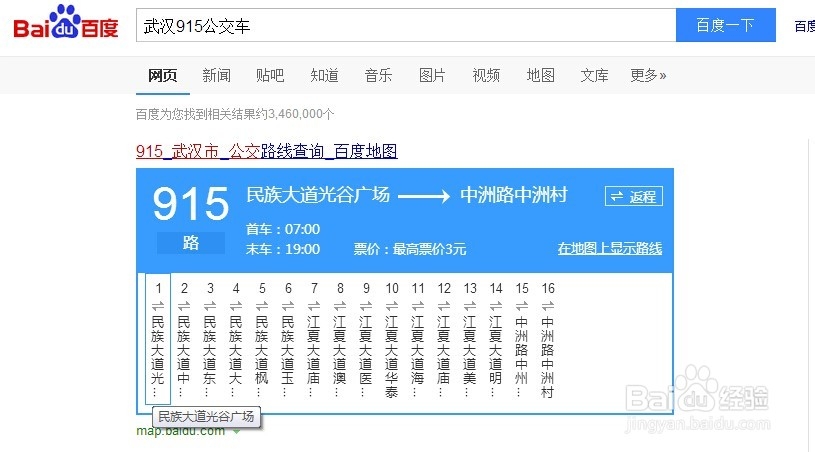Click the 百度一下 search button
This screenshot has width=815, height=452.
(x=726, y=25)
